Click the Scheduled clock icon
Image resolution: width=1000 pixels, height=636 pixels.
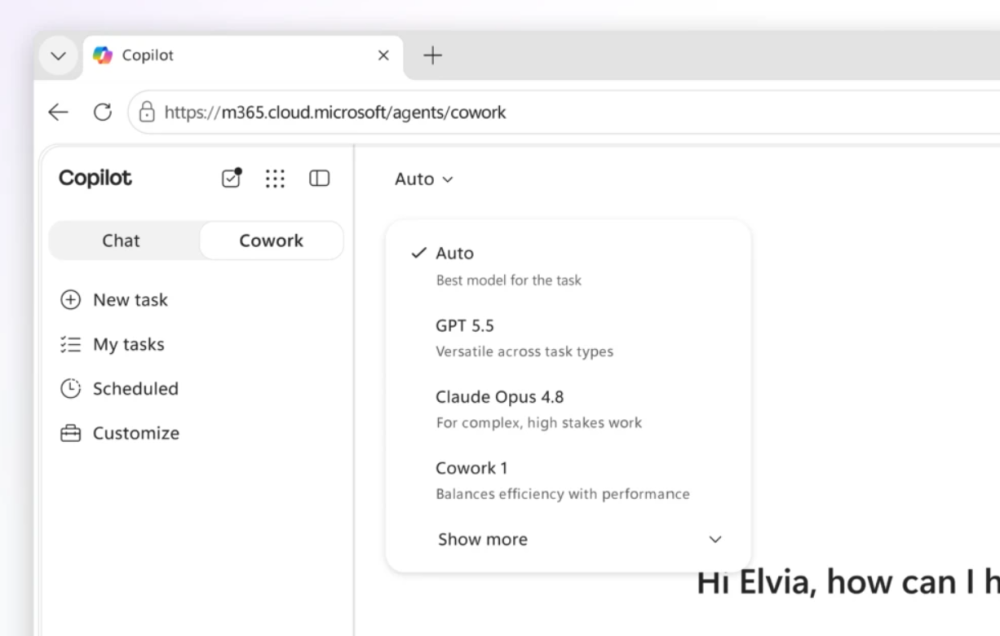point(70,388)
